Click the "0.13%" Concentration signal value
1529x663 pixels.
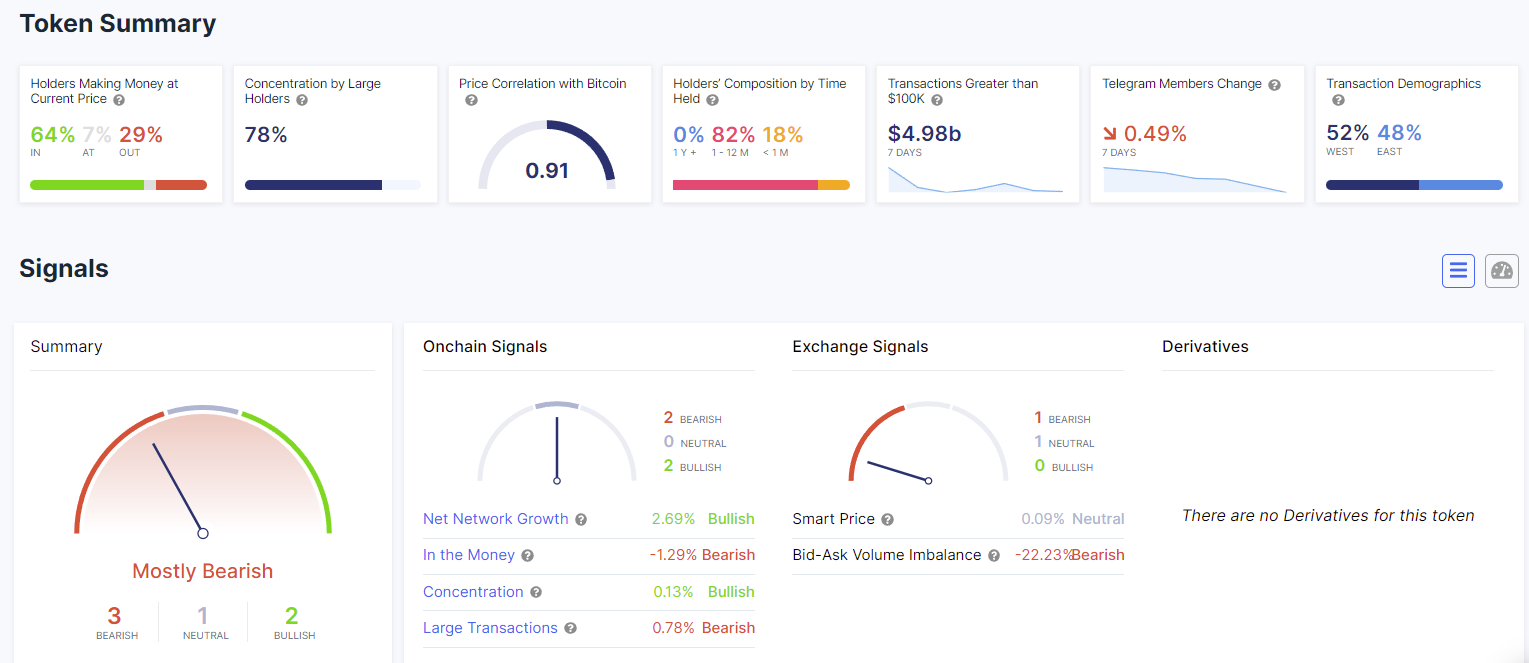click(x=673, y=592)
